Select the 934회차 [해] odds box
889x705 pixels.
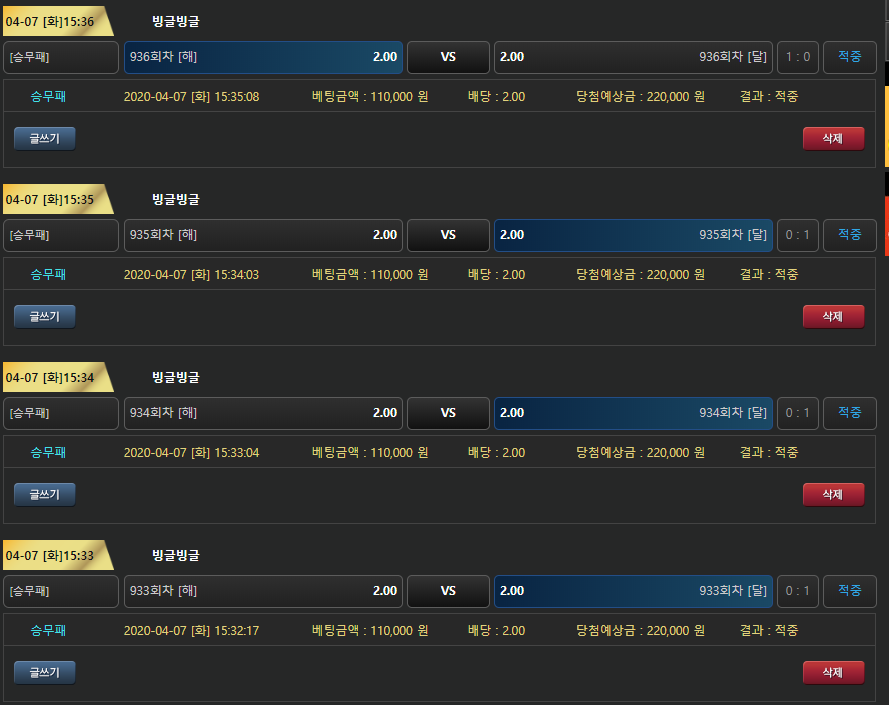coord(263,413)
